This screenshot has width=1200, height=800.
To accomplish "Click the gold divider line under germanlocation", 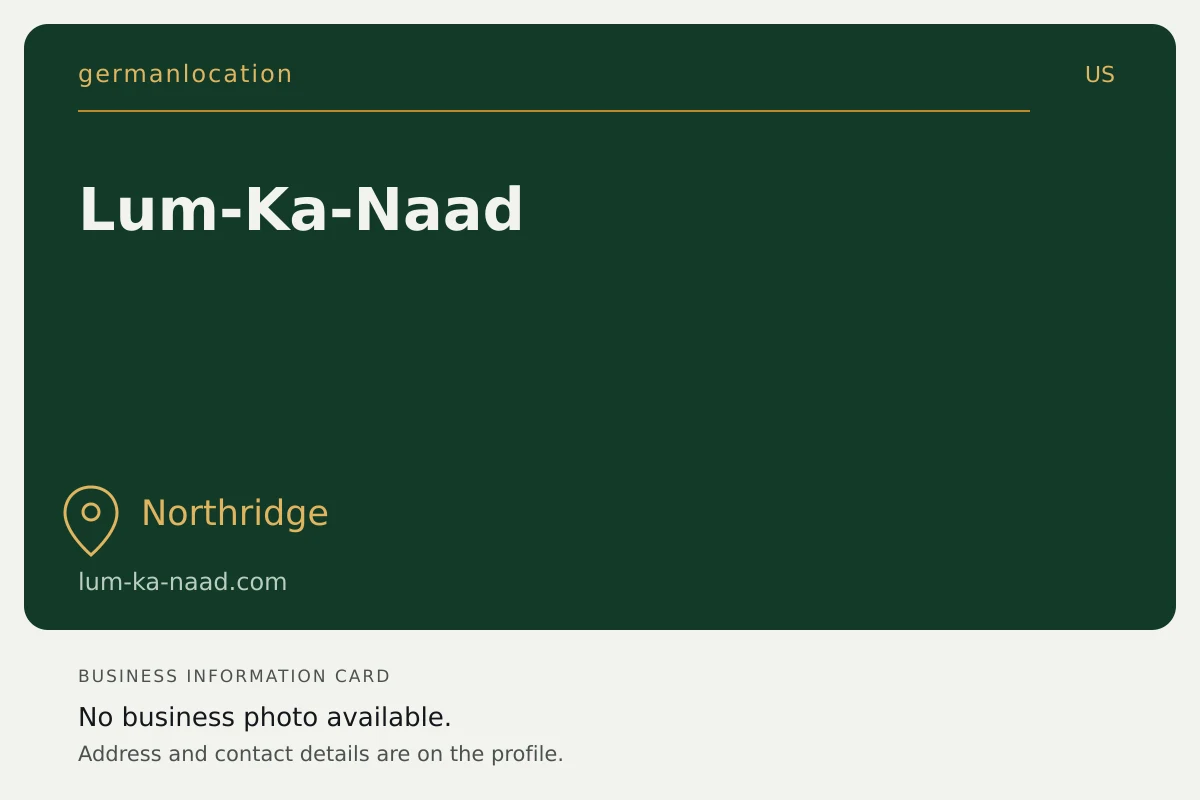I will (554, 111).
